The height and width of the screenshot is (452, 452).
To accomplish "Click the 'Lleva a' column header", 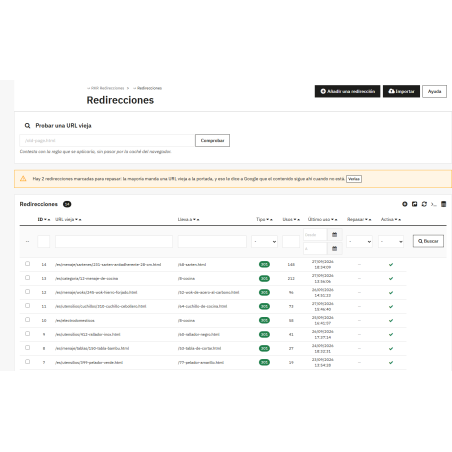I will pos(185,219).
